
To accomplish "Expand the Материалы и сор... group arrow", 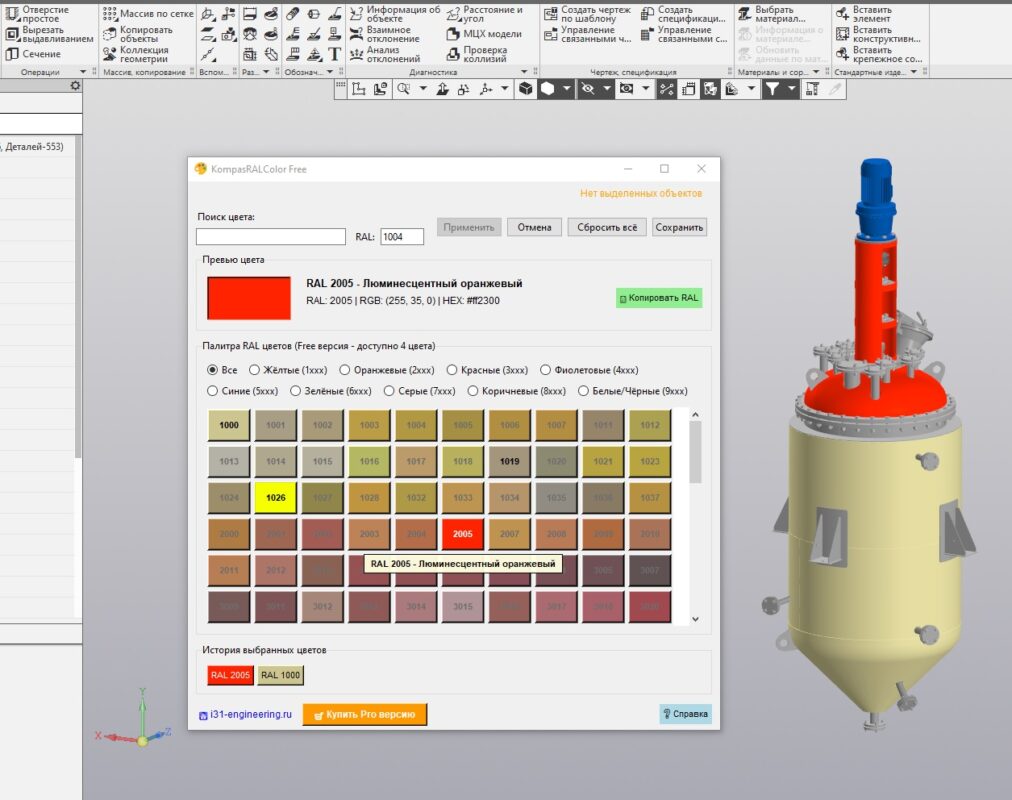I will coord(816,72).
